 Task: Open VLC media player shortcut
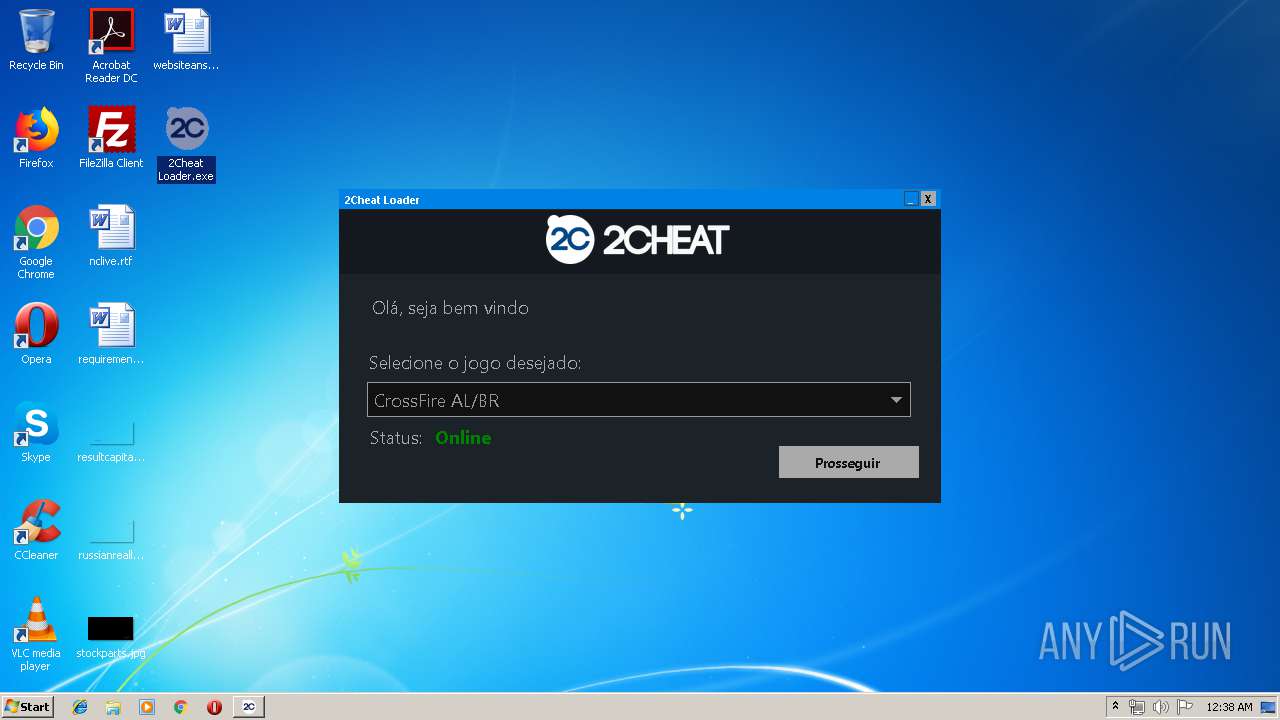pos(36,634)
